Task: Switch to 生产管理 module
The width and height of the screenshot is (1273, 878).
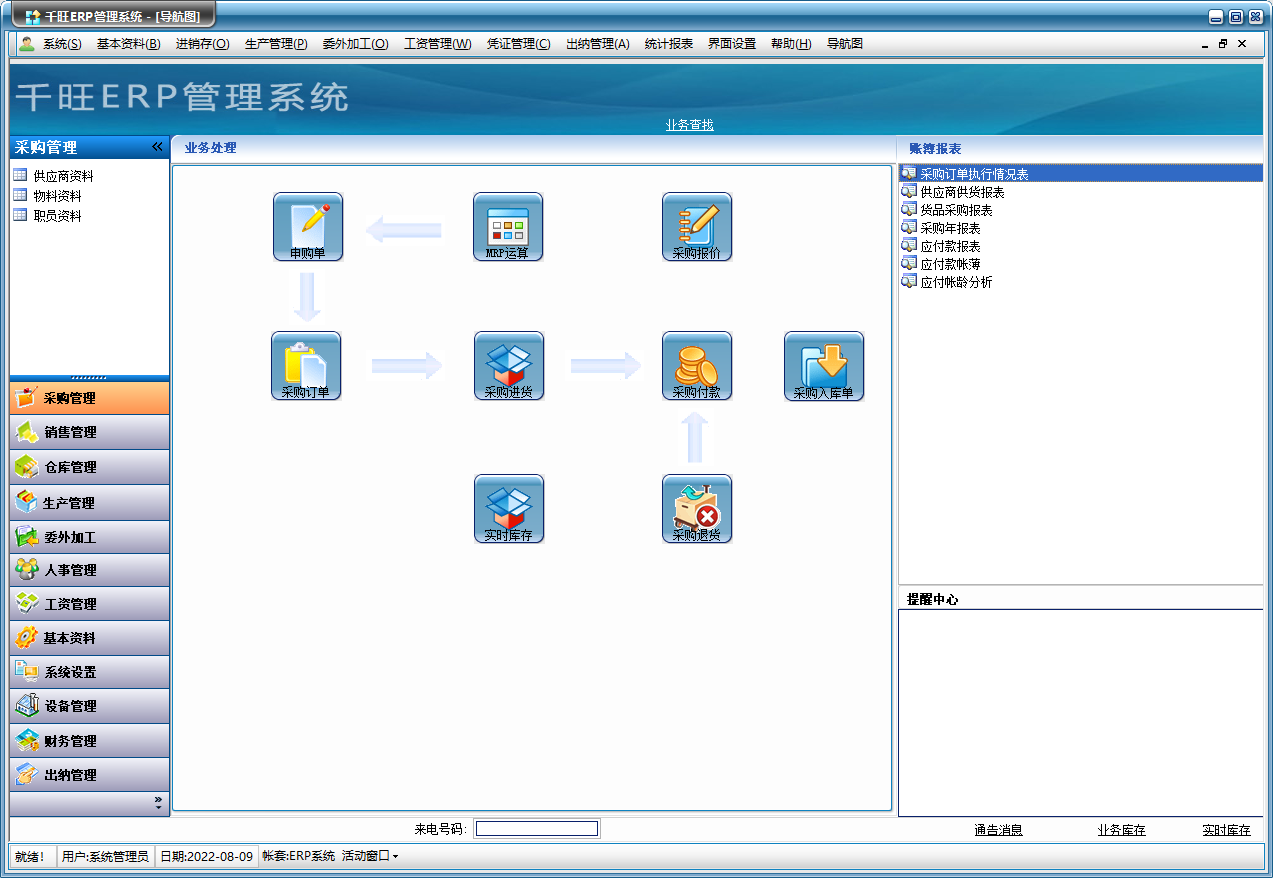Action: (89, 502)
